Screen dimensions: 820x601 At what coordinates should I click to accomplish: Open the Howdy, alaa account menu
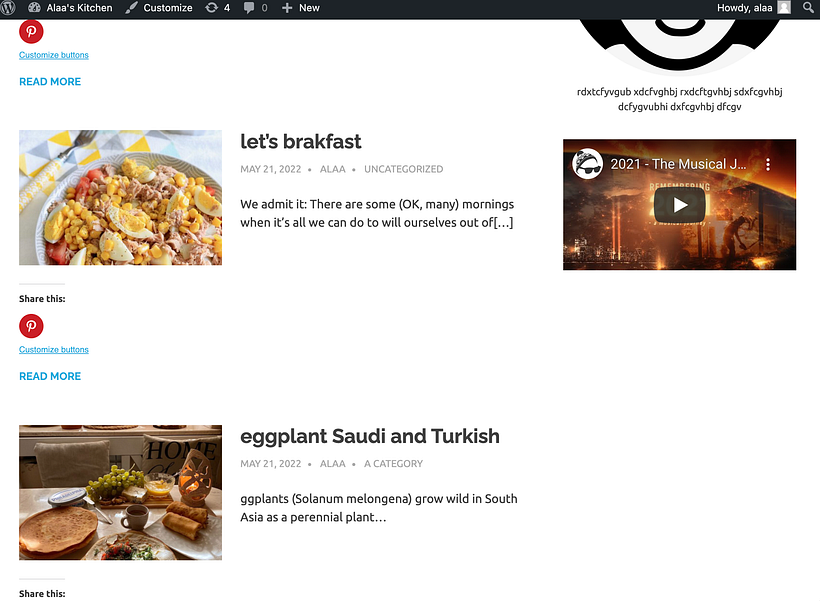point(750,8)
